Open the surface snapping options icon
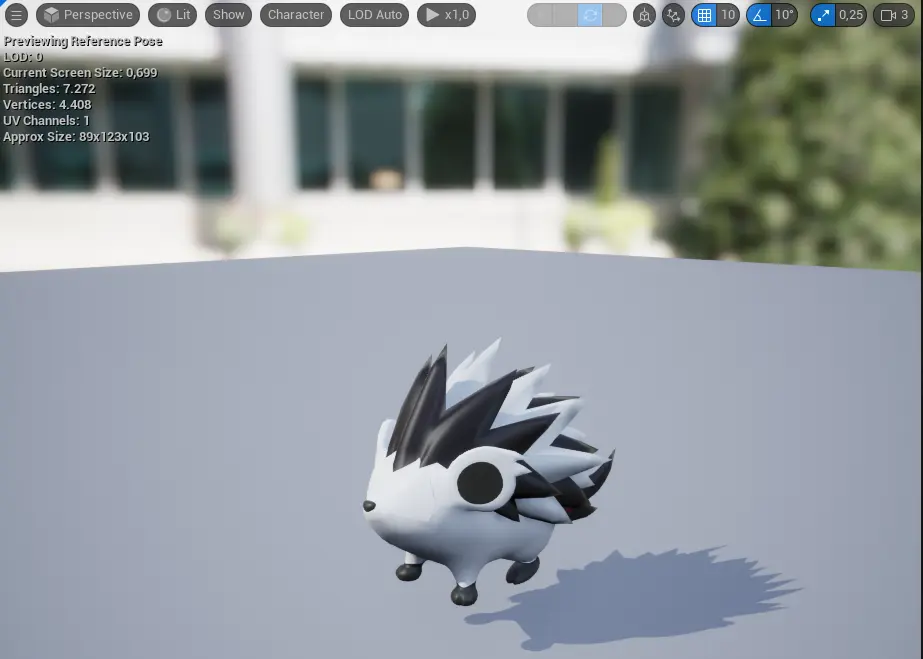This screenshot has height=659, width=923. click(x=673, y=15)
